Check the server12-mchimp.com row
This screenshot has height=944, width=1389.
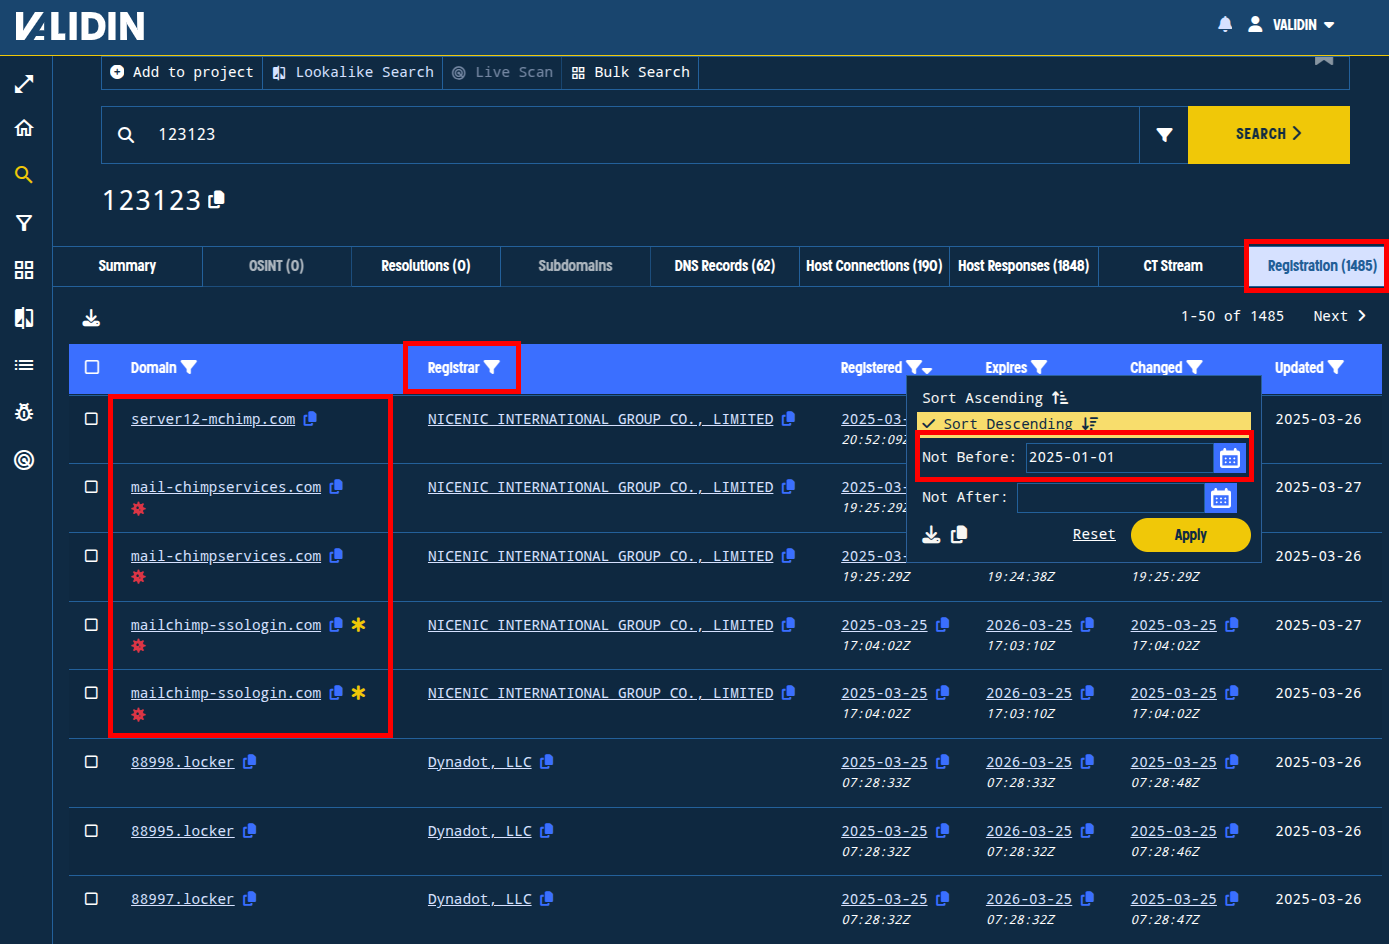91,419
